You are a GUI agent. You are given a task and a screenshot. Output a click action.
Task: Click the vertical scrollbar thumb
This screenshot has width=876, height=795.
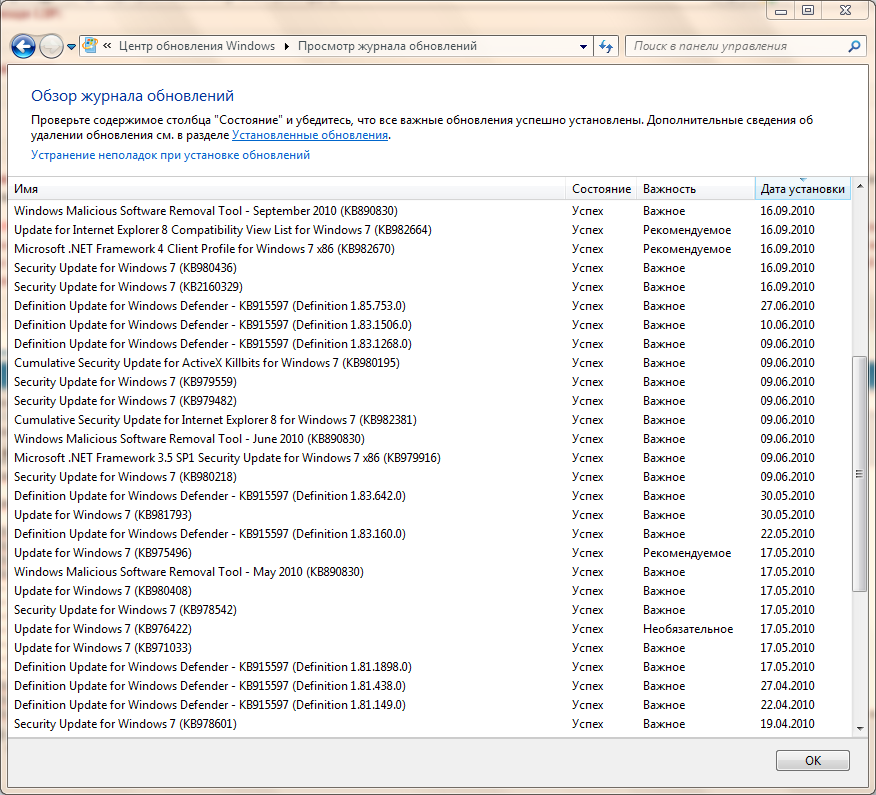[860, 473]
